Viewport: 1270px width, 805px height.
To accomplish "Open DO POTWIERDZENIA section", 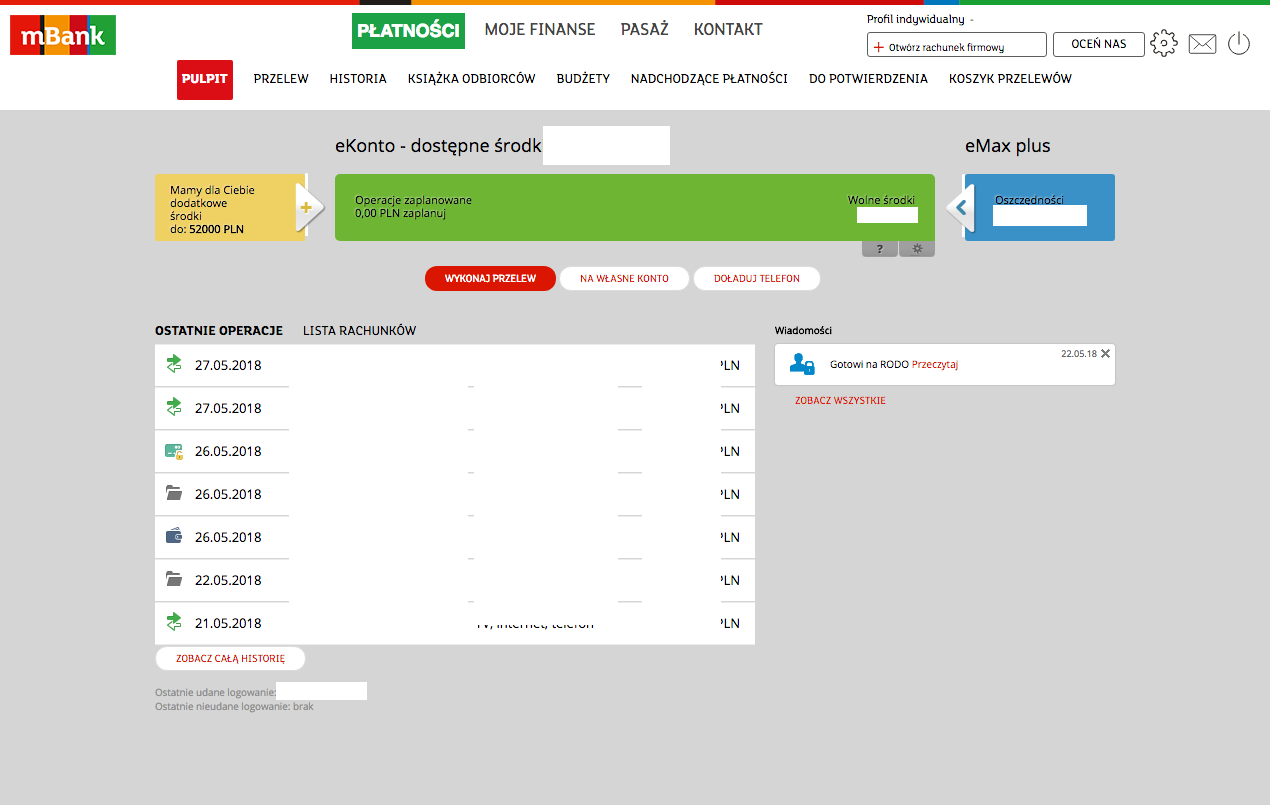I will click(868, 79).
